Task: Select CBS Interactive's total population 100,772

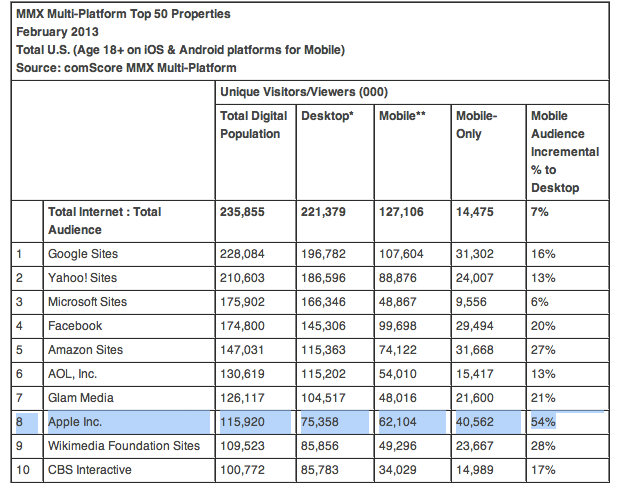Action: pyautogui.click(x=242, y=470)
